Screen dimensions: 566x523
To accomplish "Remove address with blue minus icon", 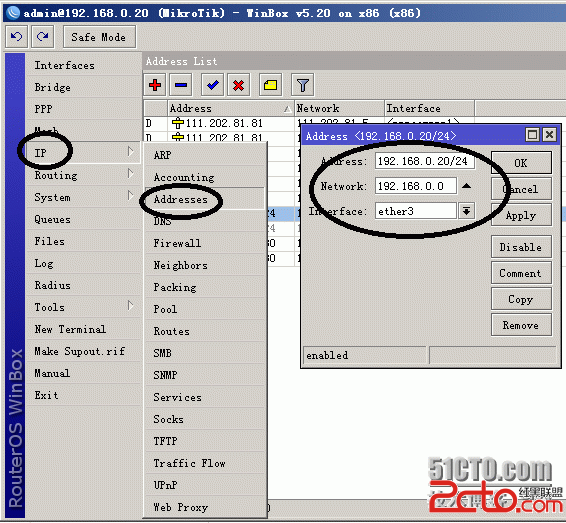I will tap(181, 85).
